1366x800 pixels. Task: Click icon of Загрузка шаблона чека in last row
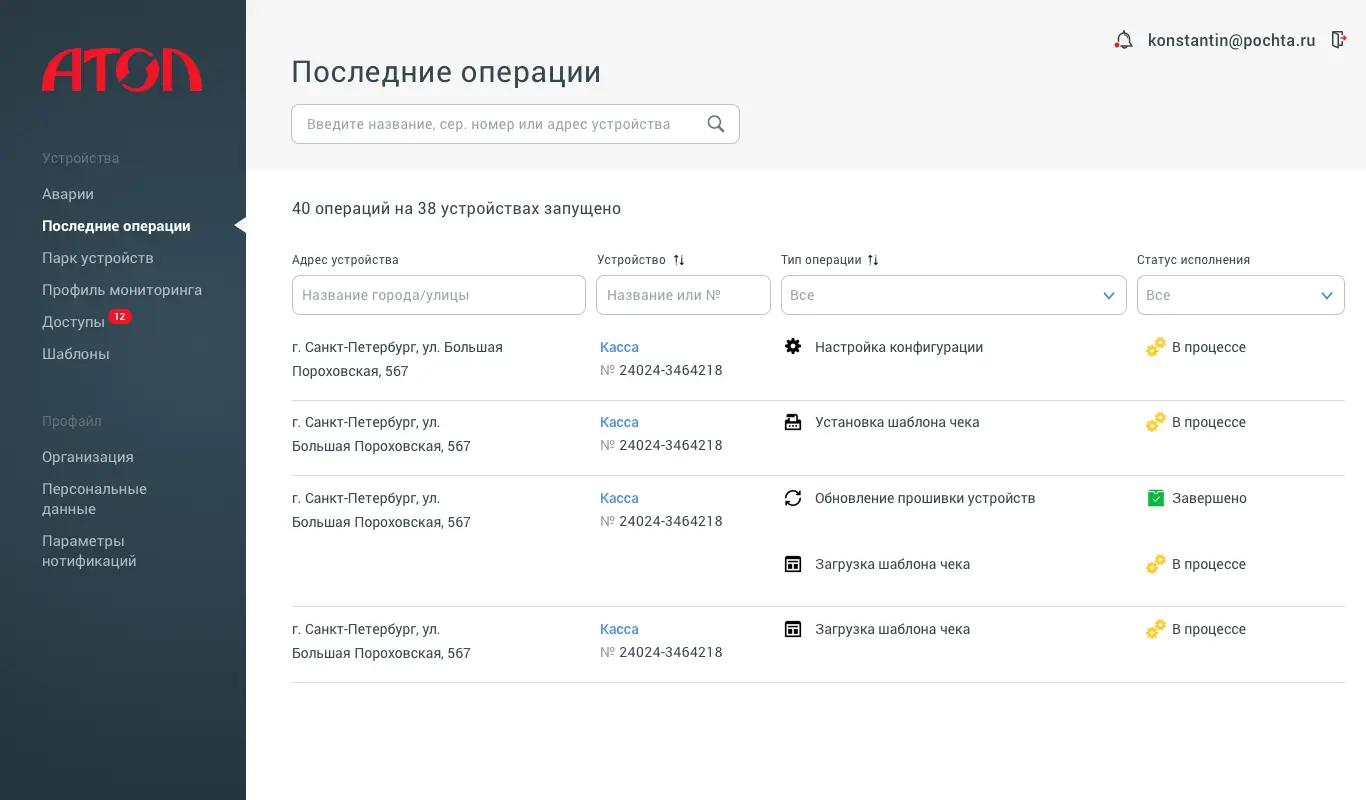point(793,629)
